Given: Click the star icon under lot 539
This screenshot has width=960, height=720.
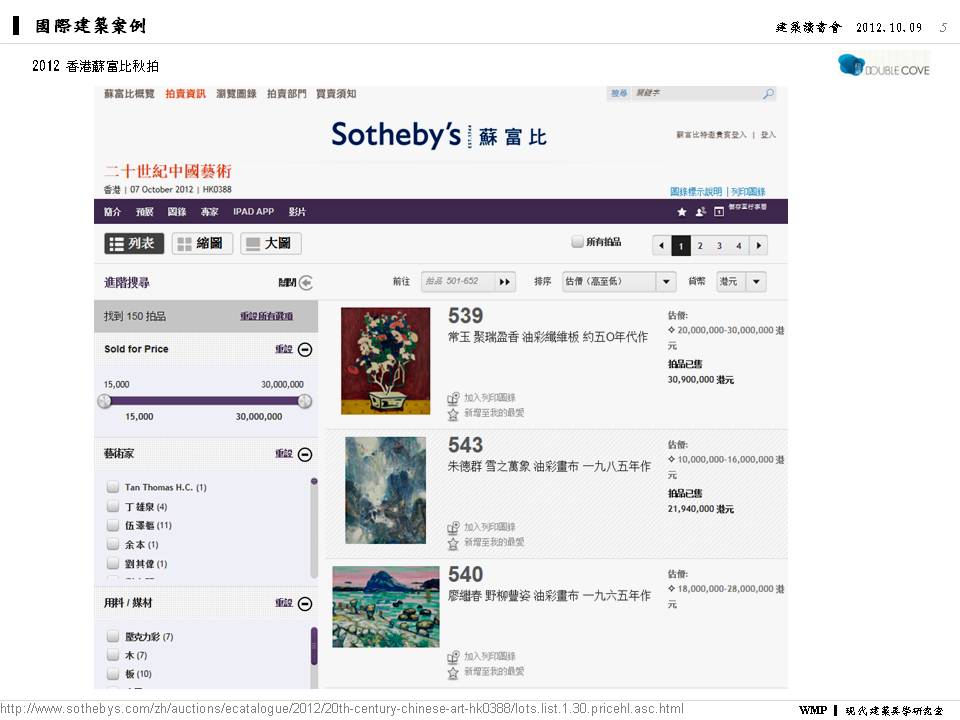Looking at the screenshot, I should [x=452, y=414].
